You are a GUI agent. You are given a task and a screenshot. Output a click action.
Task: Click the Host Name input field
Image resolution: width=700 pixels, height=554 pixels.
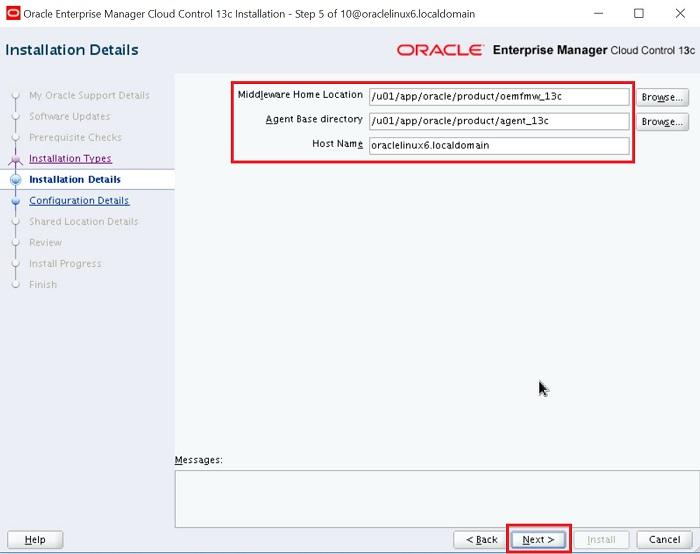499,146
